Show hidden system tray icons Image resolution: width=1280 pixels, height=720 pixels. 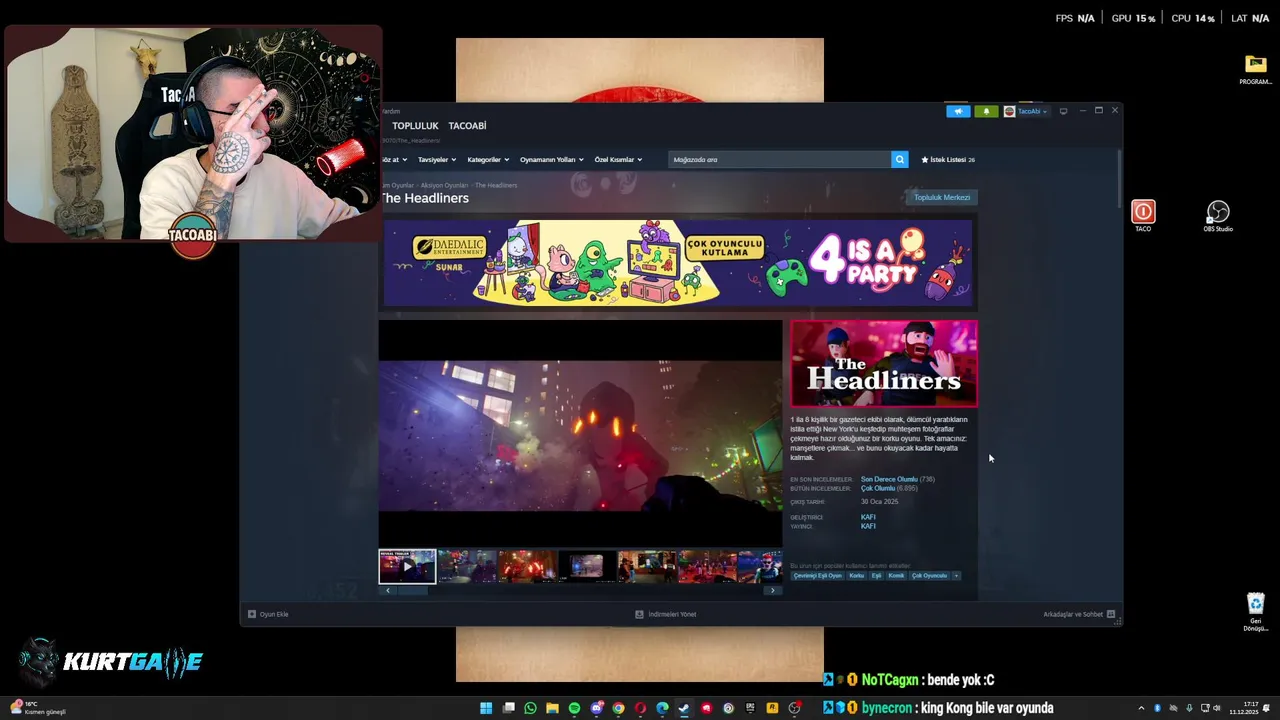pyautogui.click(x=1141, y=708)
